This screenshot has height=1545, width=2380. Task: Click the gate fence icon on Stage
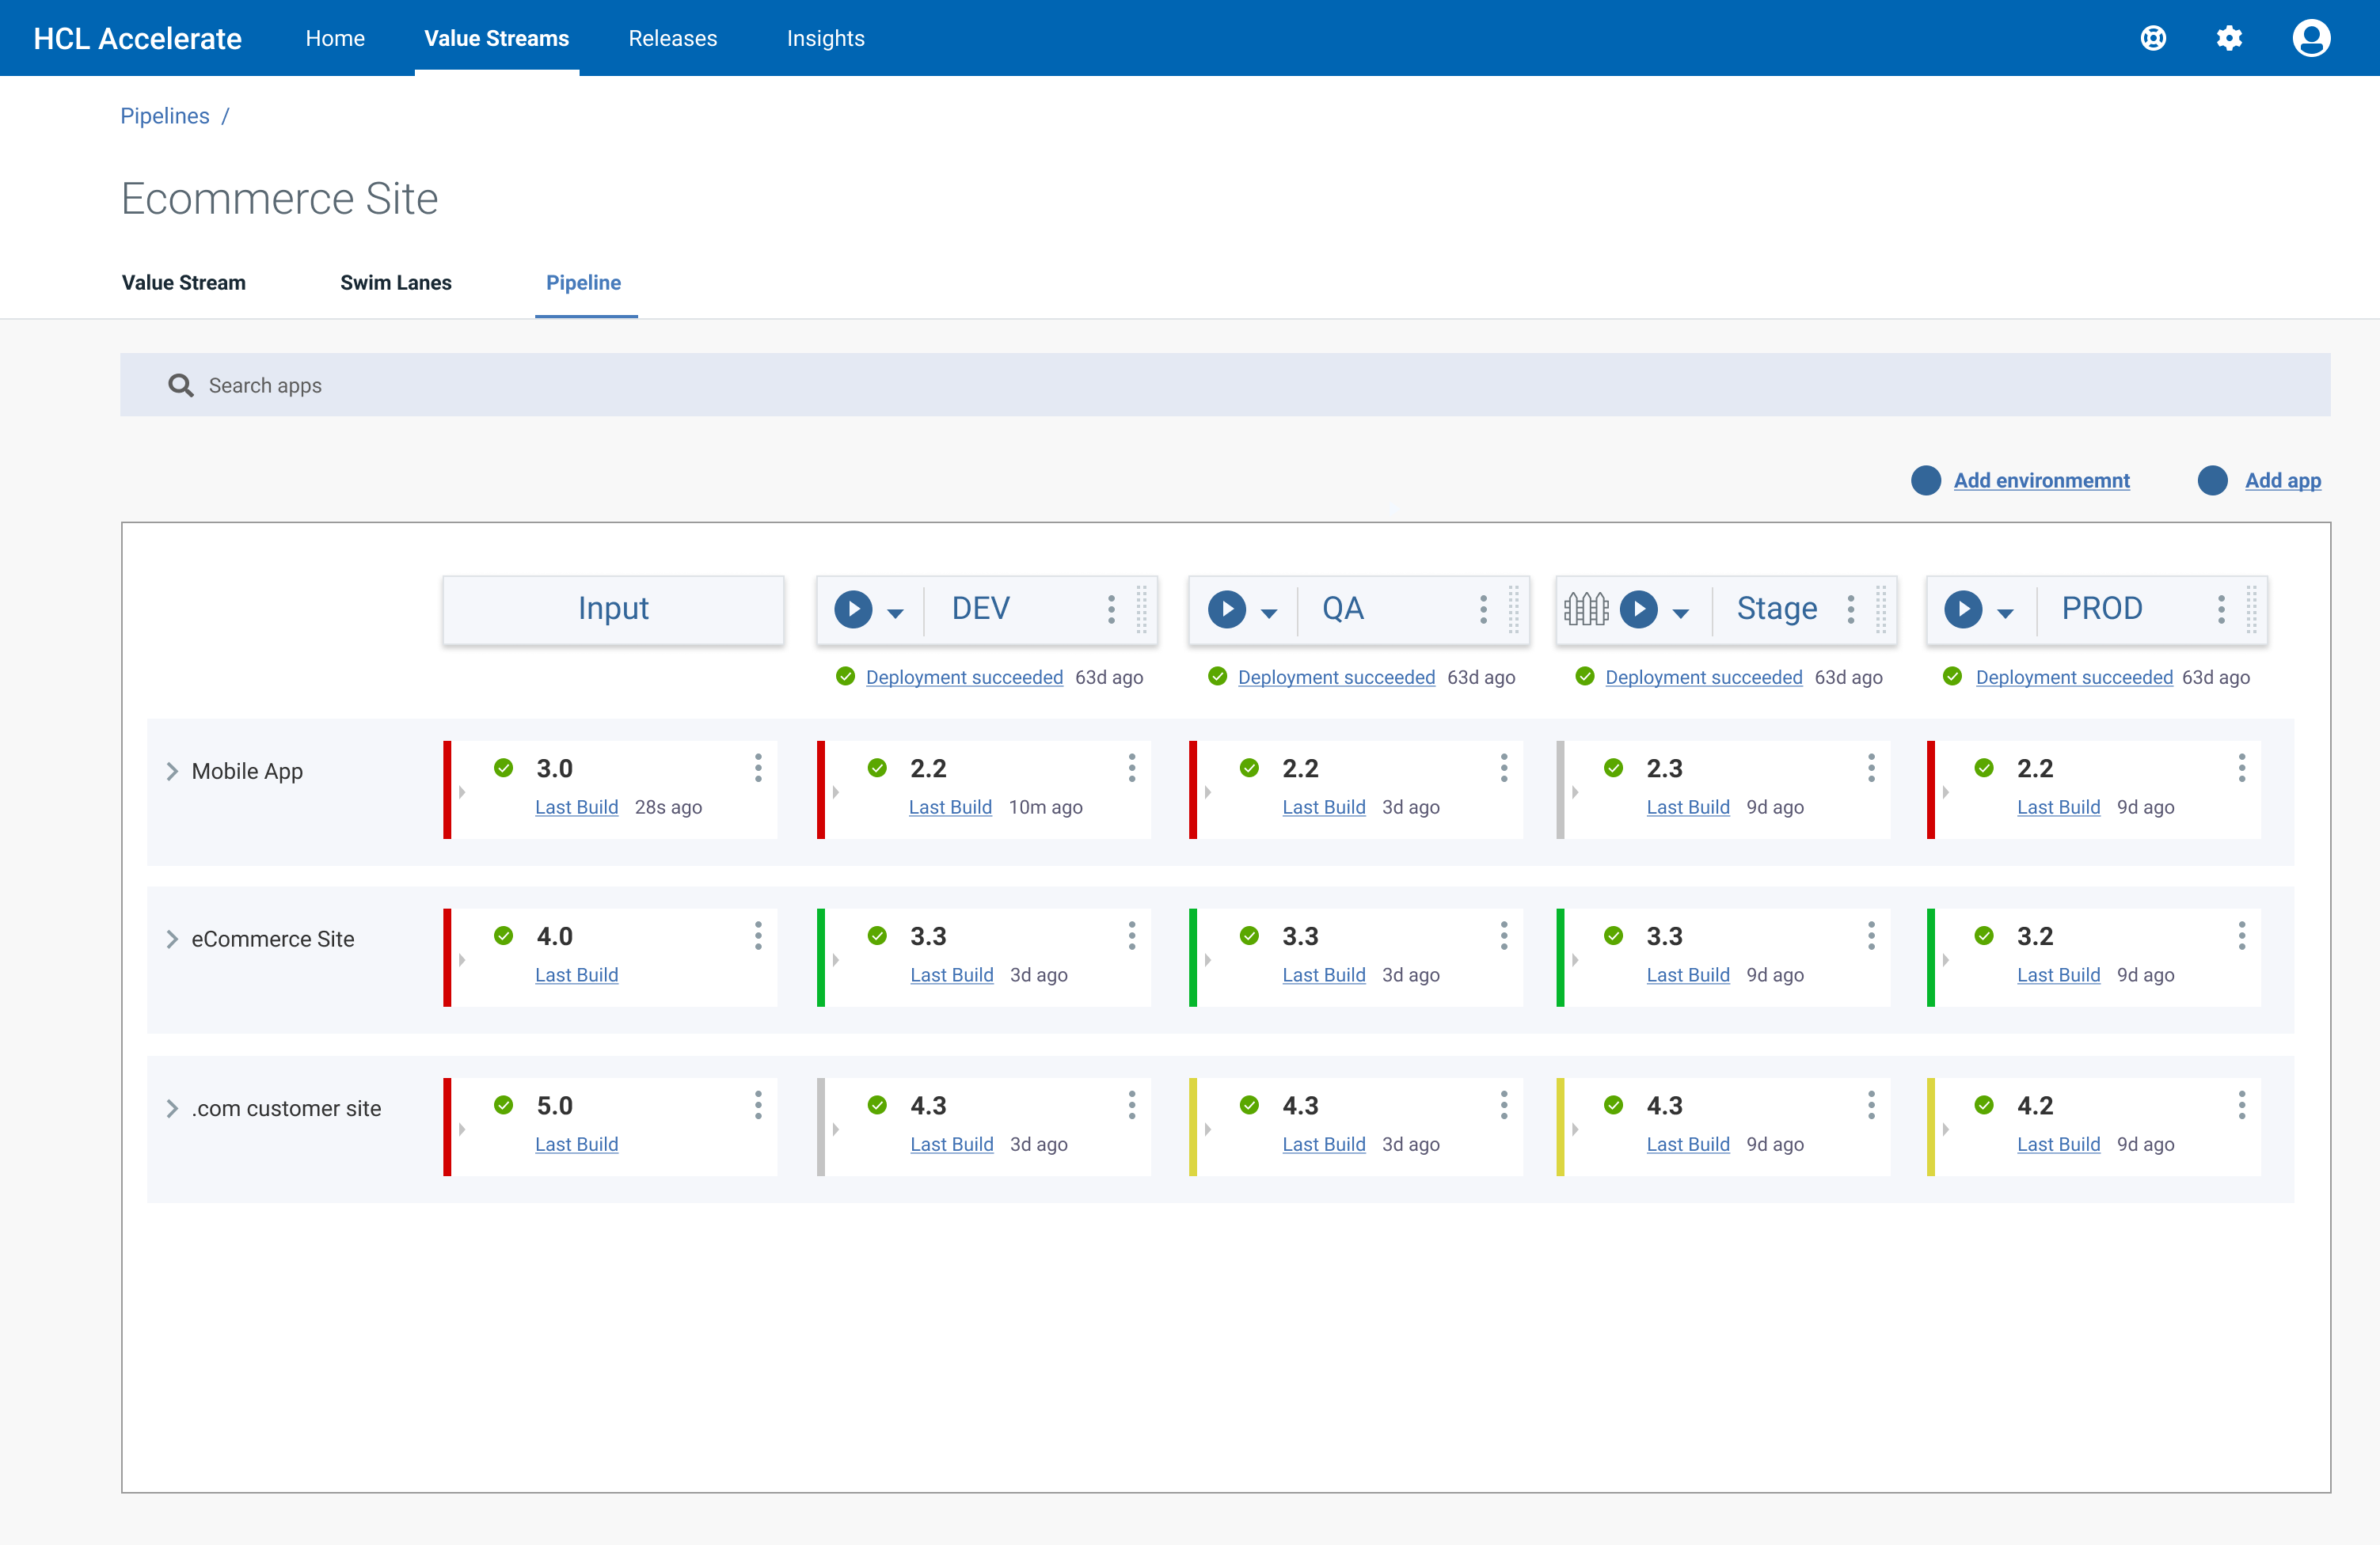pyautogui.click(x=1586, y=609)
